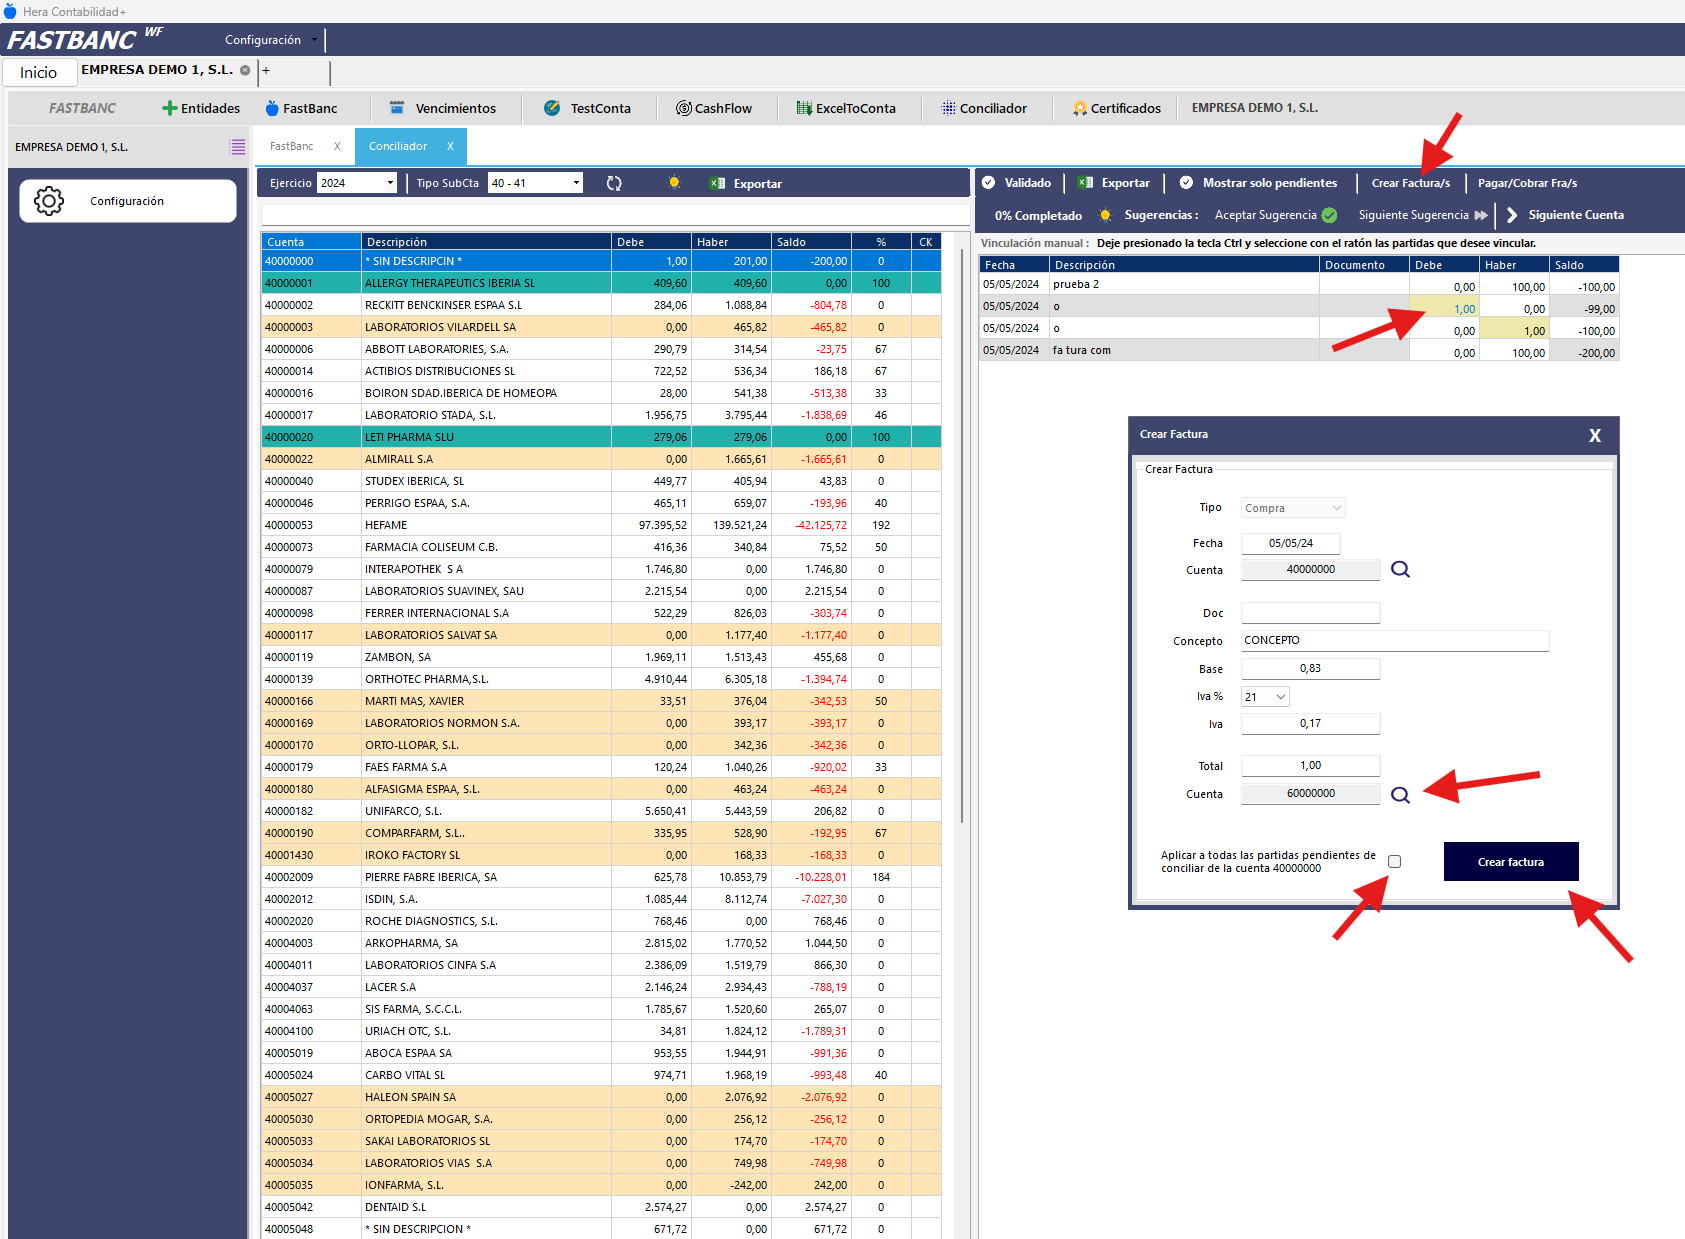Click the sun icon beside the left Exportar
Screen dimensions: 1685x1239
674,182
